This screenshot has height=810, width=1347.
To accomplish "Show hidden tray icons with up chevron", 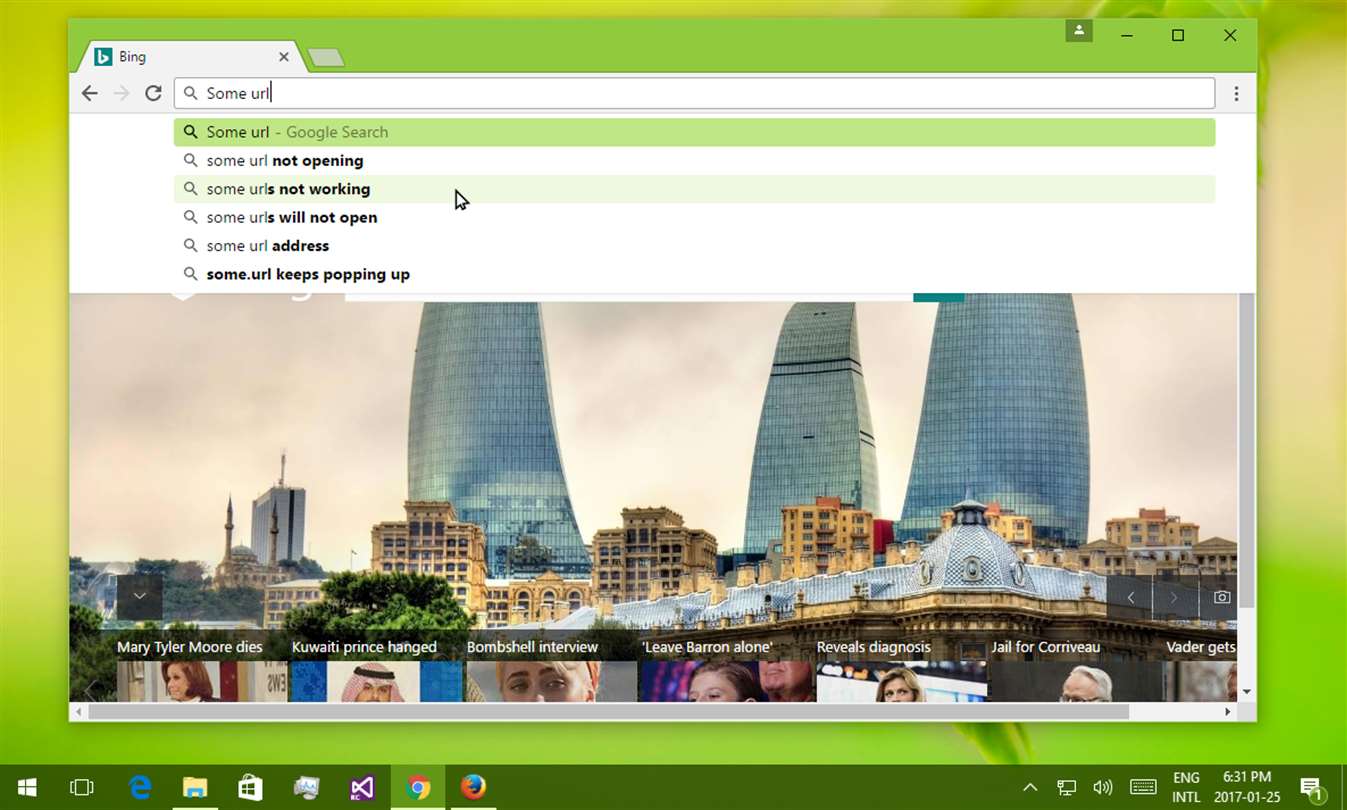I will 1030,787.
